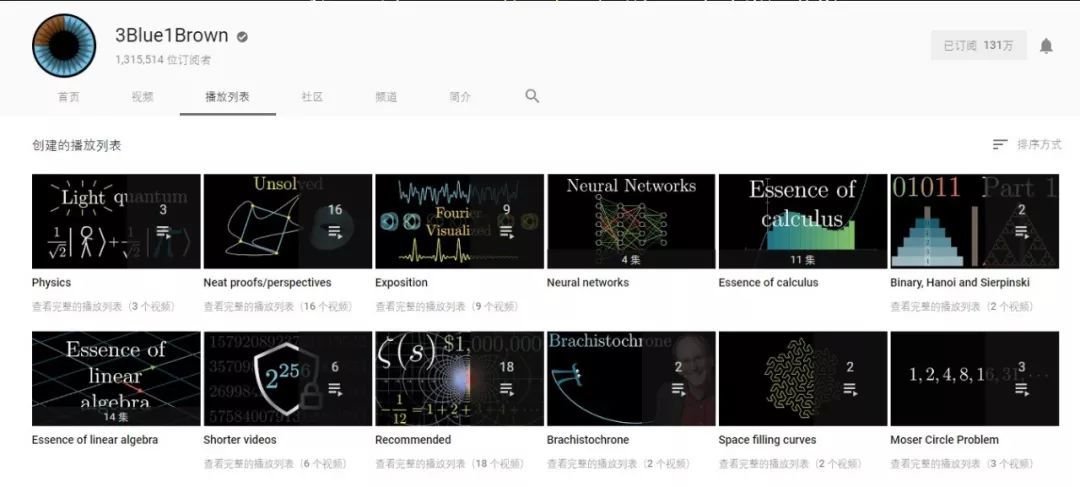Open the Shorter videos playlist thumbnail
1080x487 pixels.
click(287, 378)
